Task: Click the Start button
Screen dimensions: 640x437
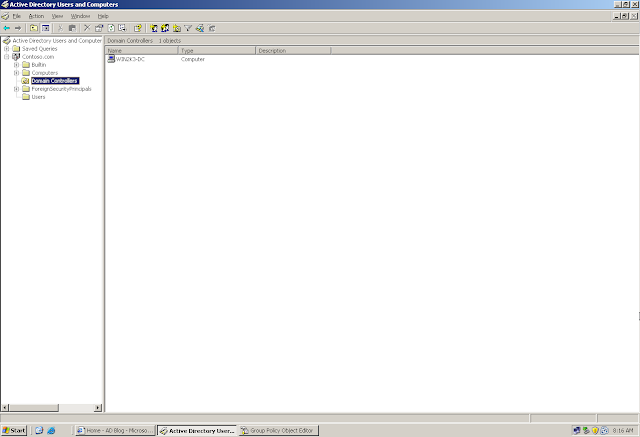Action: click(x=14, y=430)
